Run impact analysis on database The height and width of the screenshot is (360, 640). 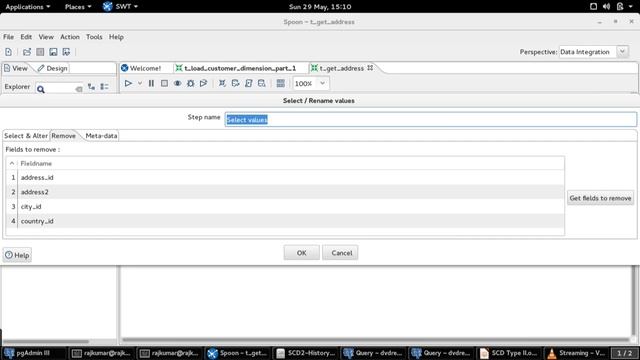pyautogui.click(x=236, y=83)
